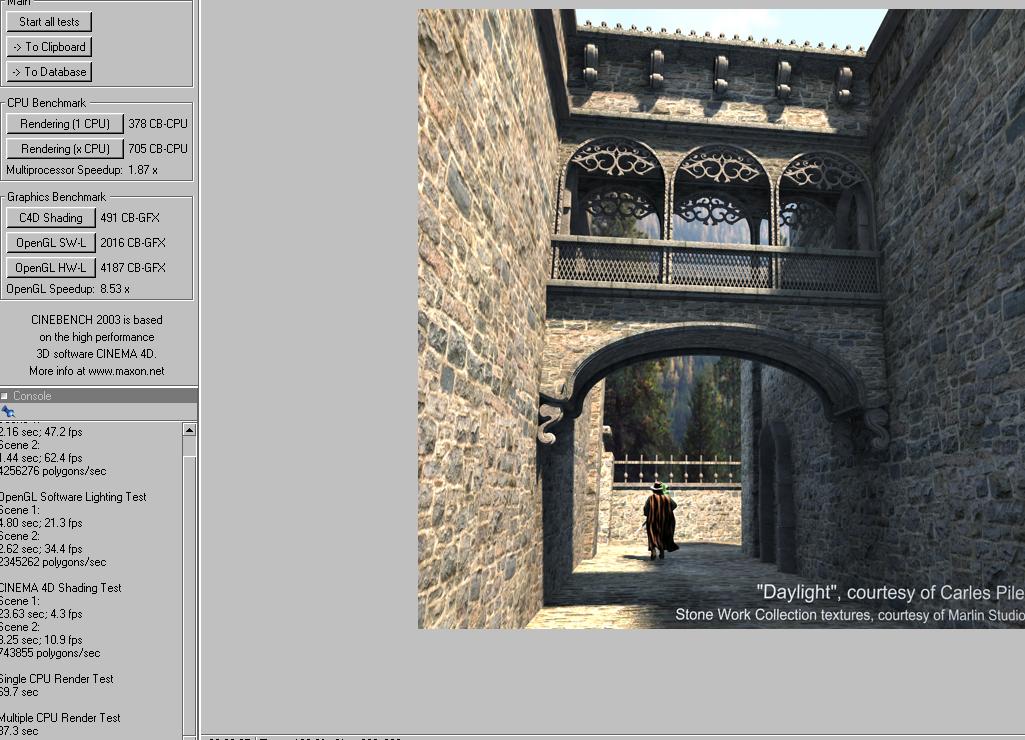Click the blue icon under Console header

point(8,411)
